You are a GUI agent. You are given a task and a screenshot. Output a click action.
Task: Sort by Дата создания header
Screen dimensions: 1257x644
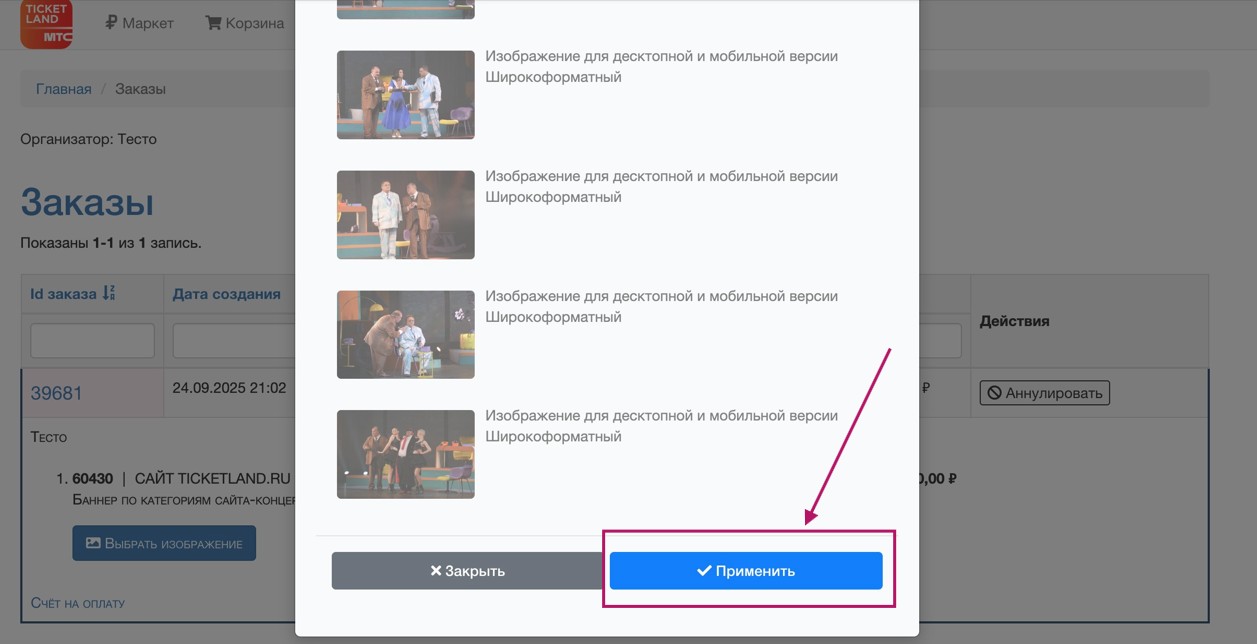226,294
